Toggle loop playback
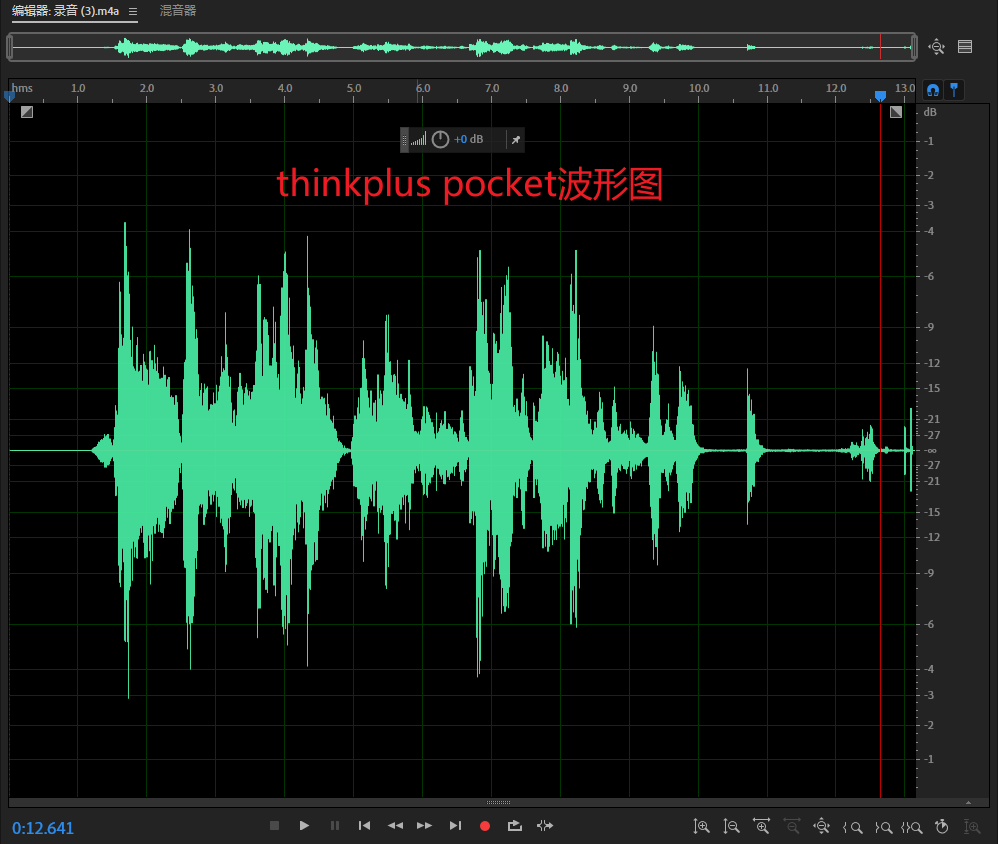 [x=515, y=826]
